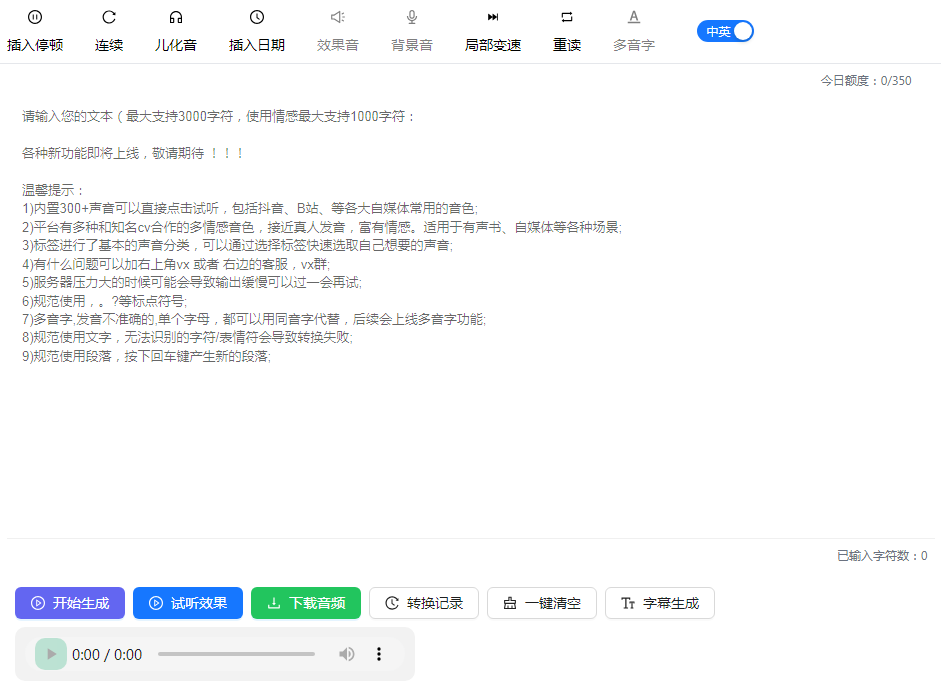
Task: Open the 转换记录 conversion history
Action: (x=423, y=603)
